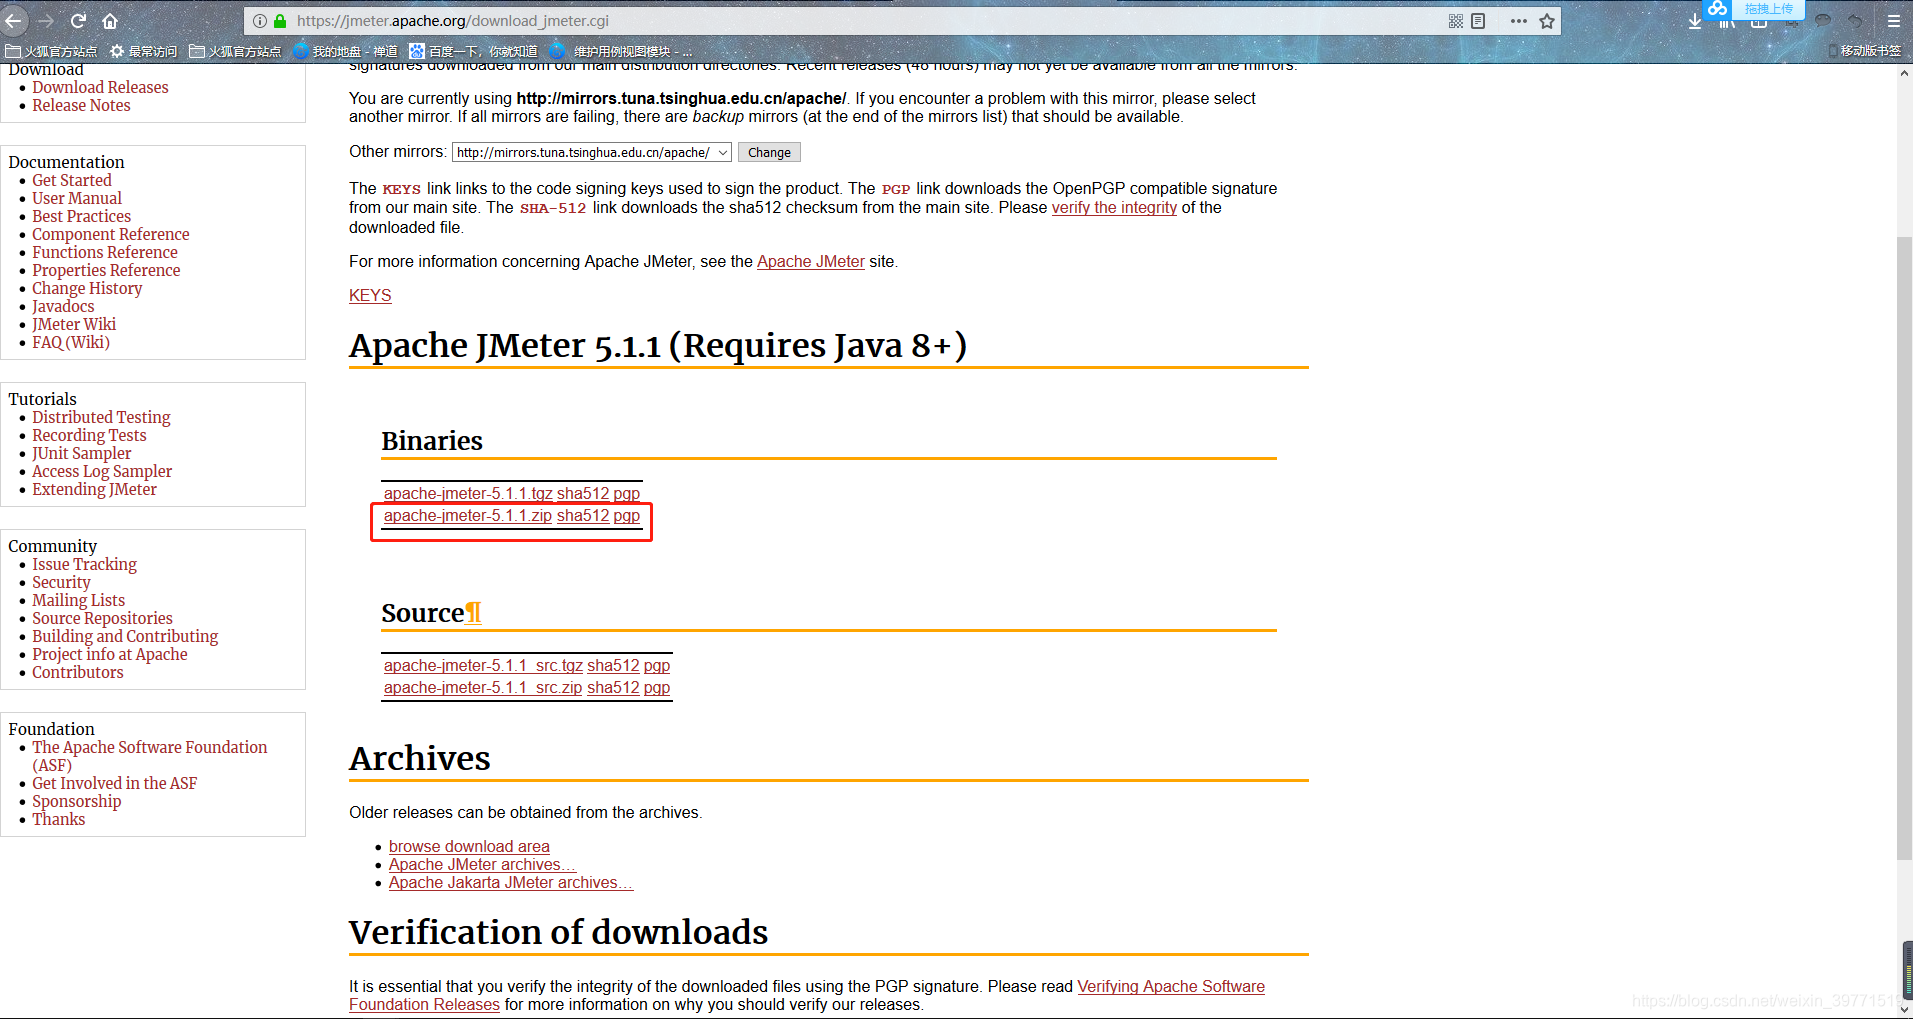Click the green padlock security icon
The height and width of the screenshot is (1019, 1913).
(x=280, y=21)
